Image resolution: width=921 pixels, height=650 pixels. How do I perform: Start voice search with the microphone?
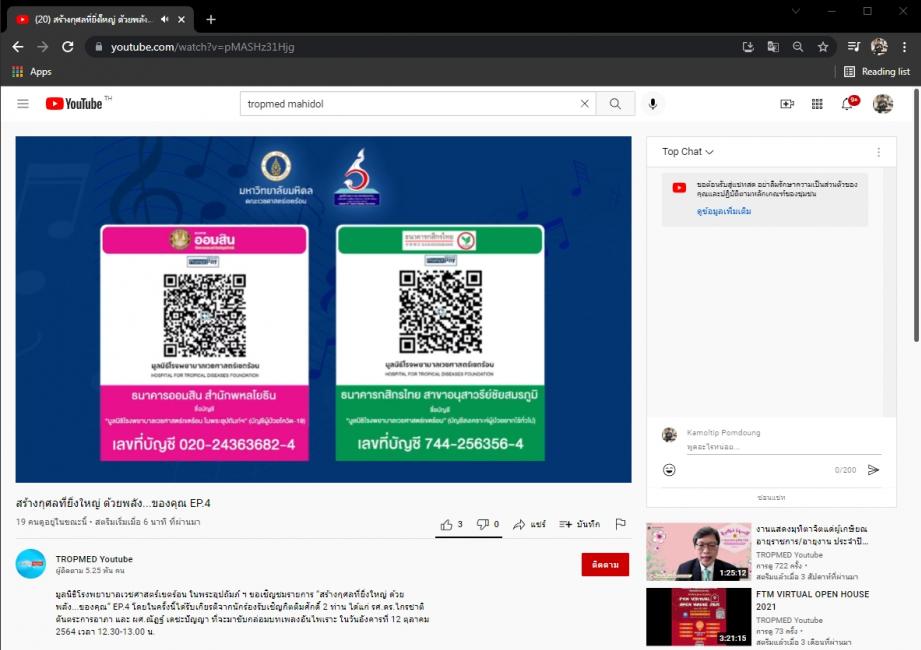653,104
